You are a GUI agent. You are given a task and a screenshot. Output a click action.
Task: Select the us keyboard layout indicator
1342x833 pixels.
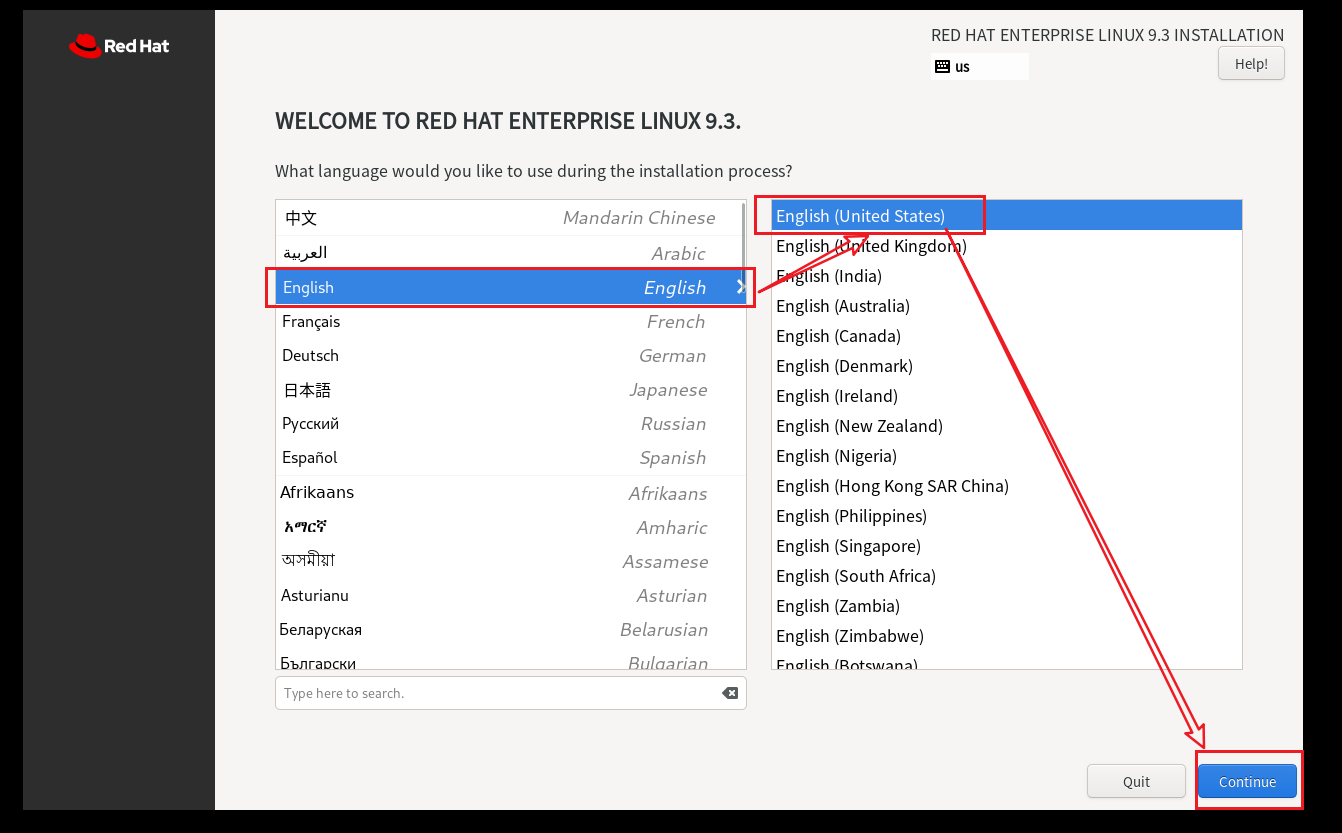pos(979,67)
